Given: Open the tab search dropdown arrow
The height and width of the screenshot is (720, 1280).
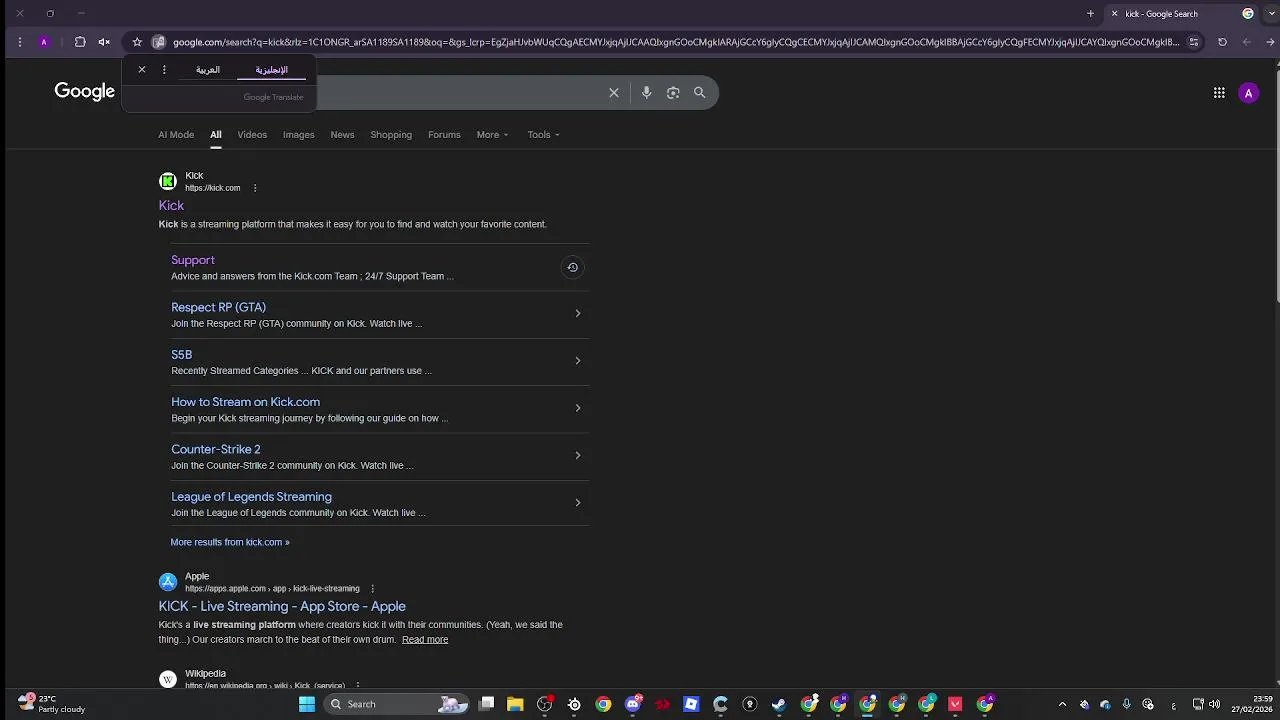Looking at the screenshot, I should pos(1272,14).
